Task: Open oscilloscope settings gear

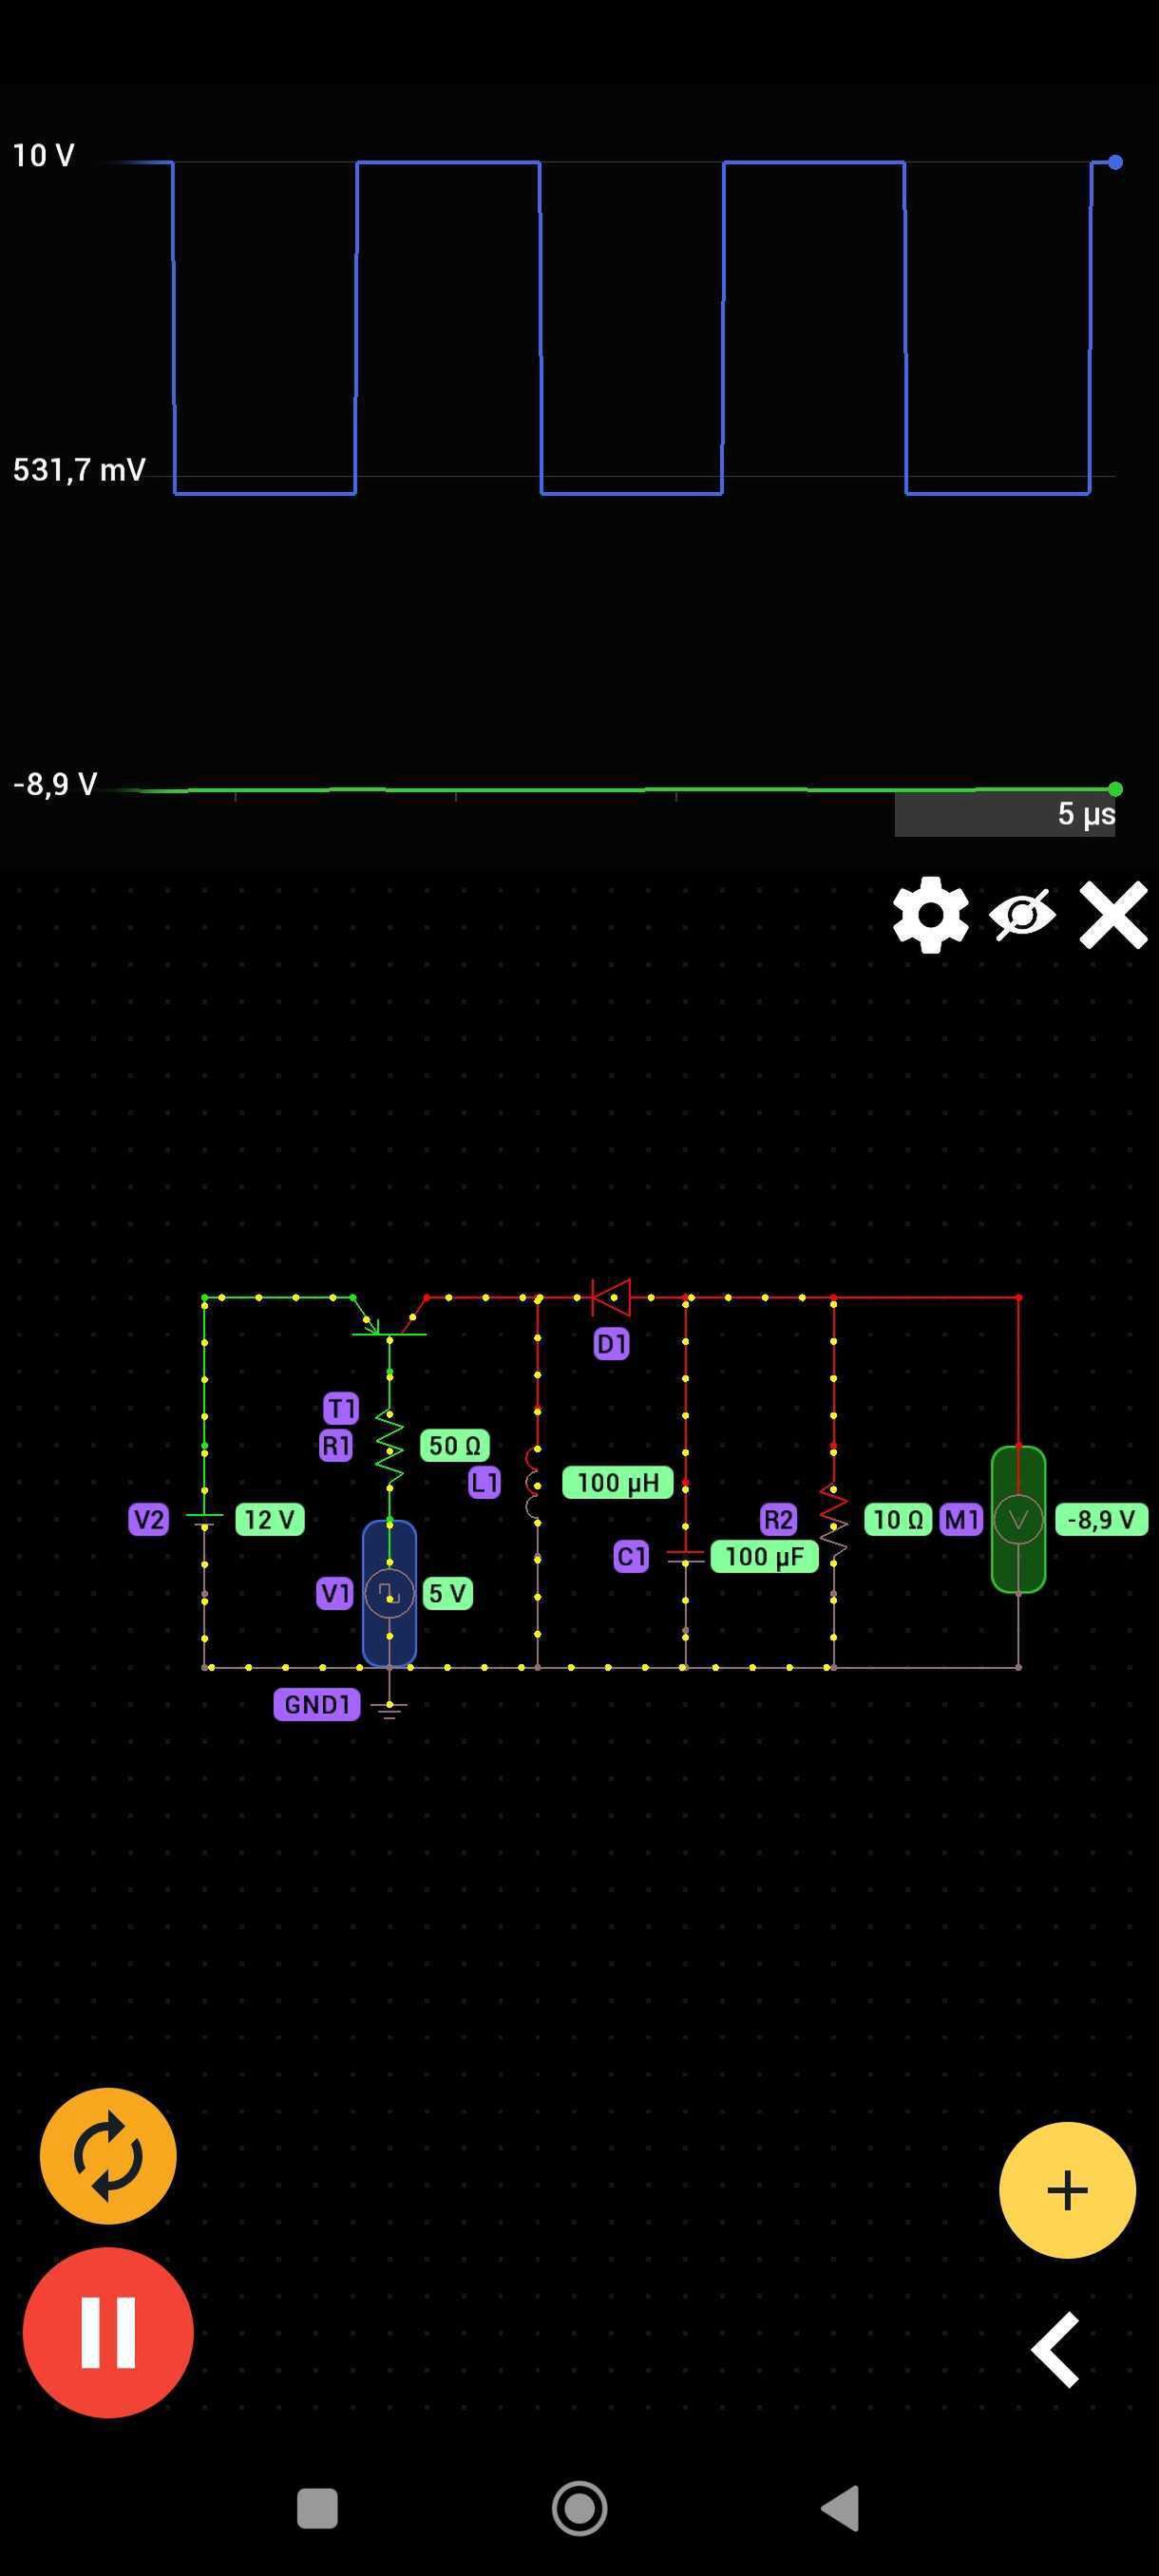Action: pyautogui.click(x=930, y=915)
